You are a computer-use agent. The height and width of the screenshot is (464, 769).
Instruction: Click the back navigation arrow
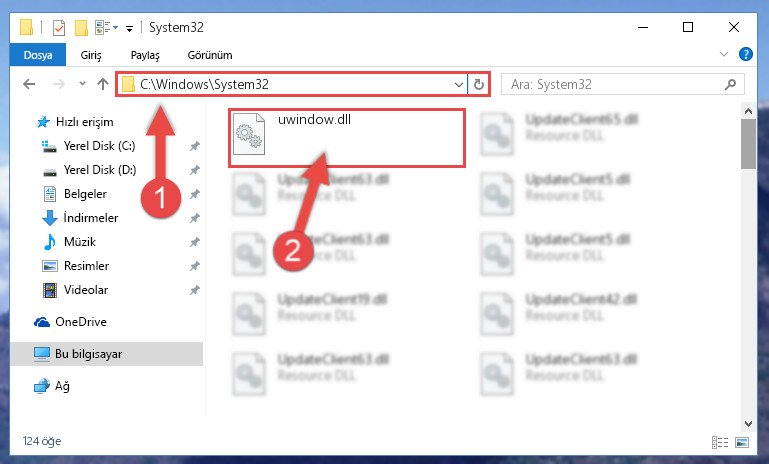click(29, 84)
